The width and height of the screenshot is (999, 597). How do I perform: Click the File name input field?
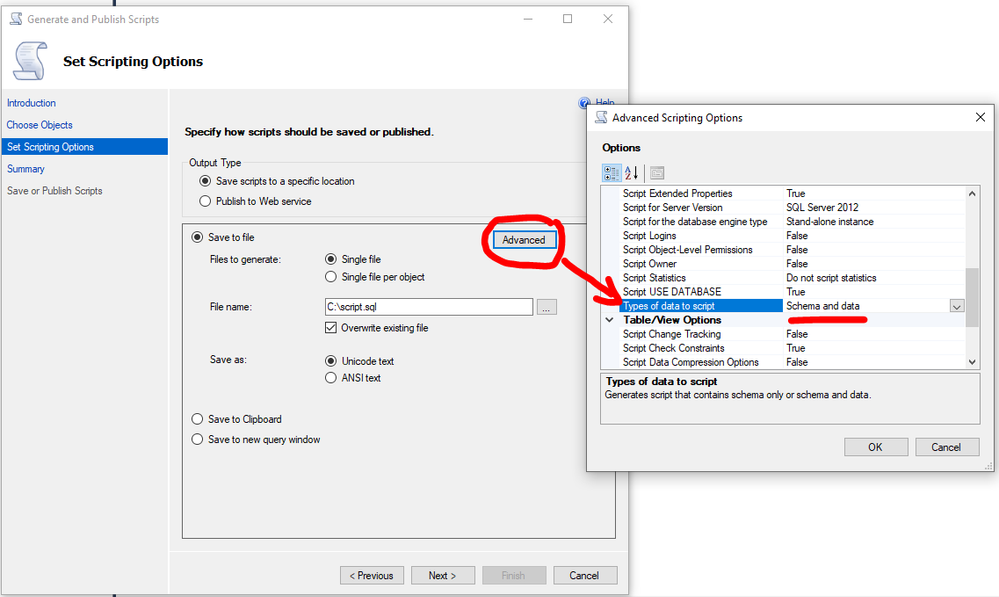coord(429,306)
